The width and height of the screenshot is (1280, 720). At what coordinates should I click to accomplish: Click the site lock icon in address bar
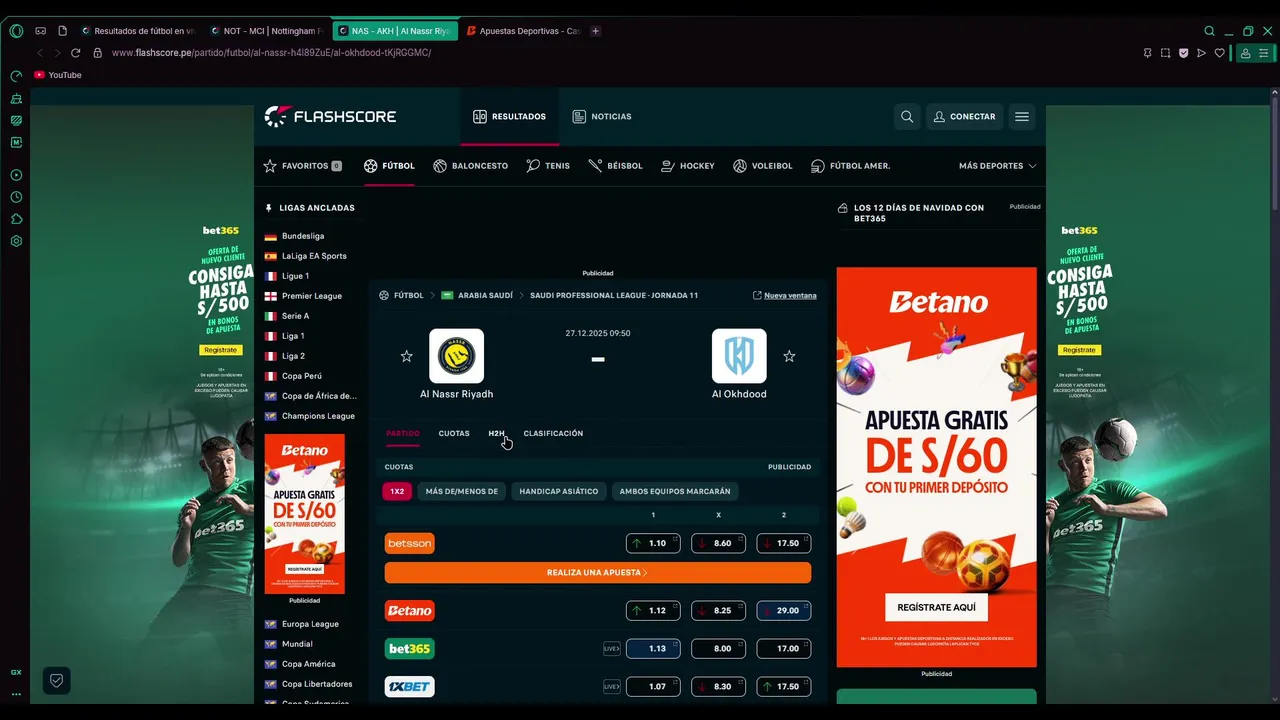click(x=98, y=53)
